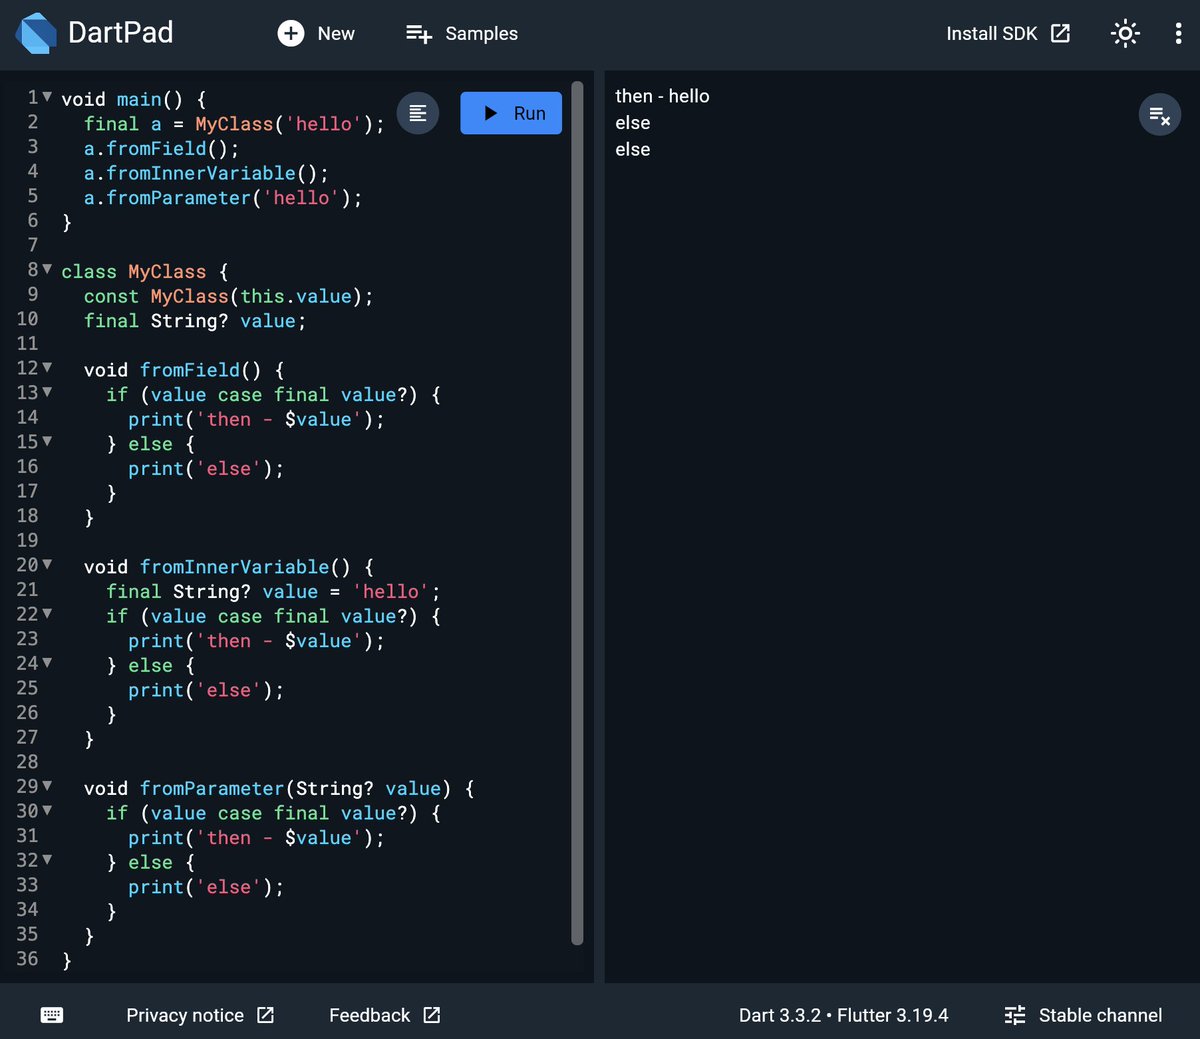Click the New plus icon
Viewport: 1200px width, 1039px height.
tap(290, 33)
